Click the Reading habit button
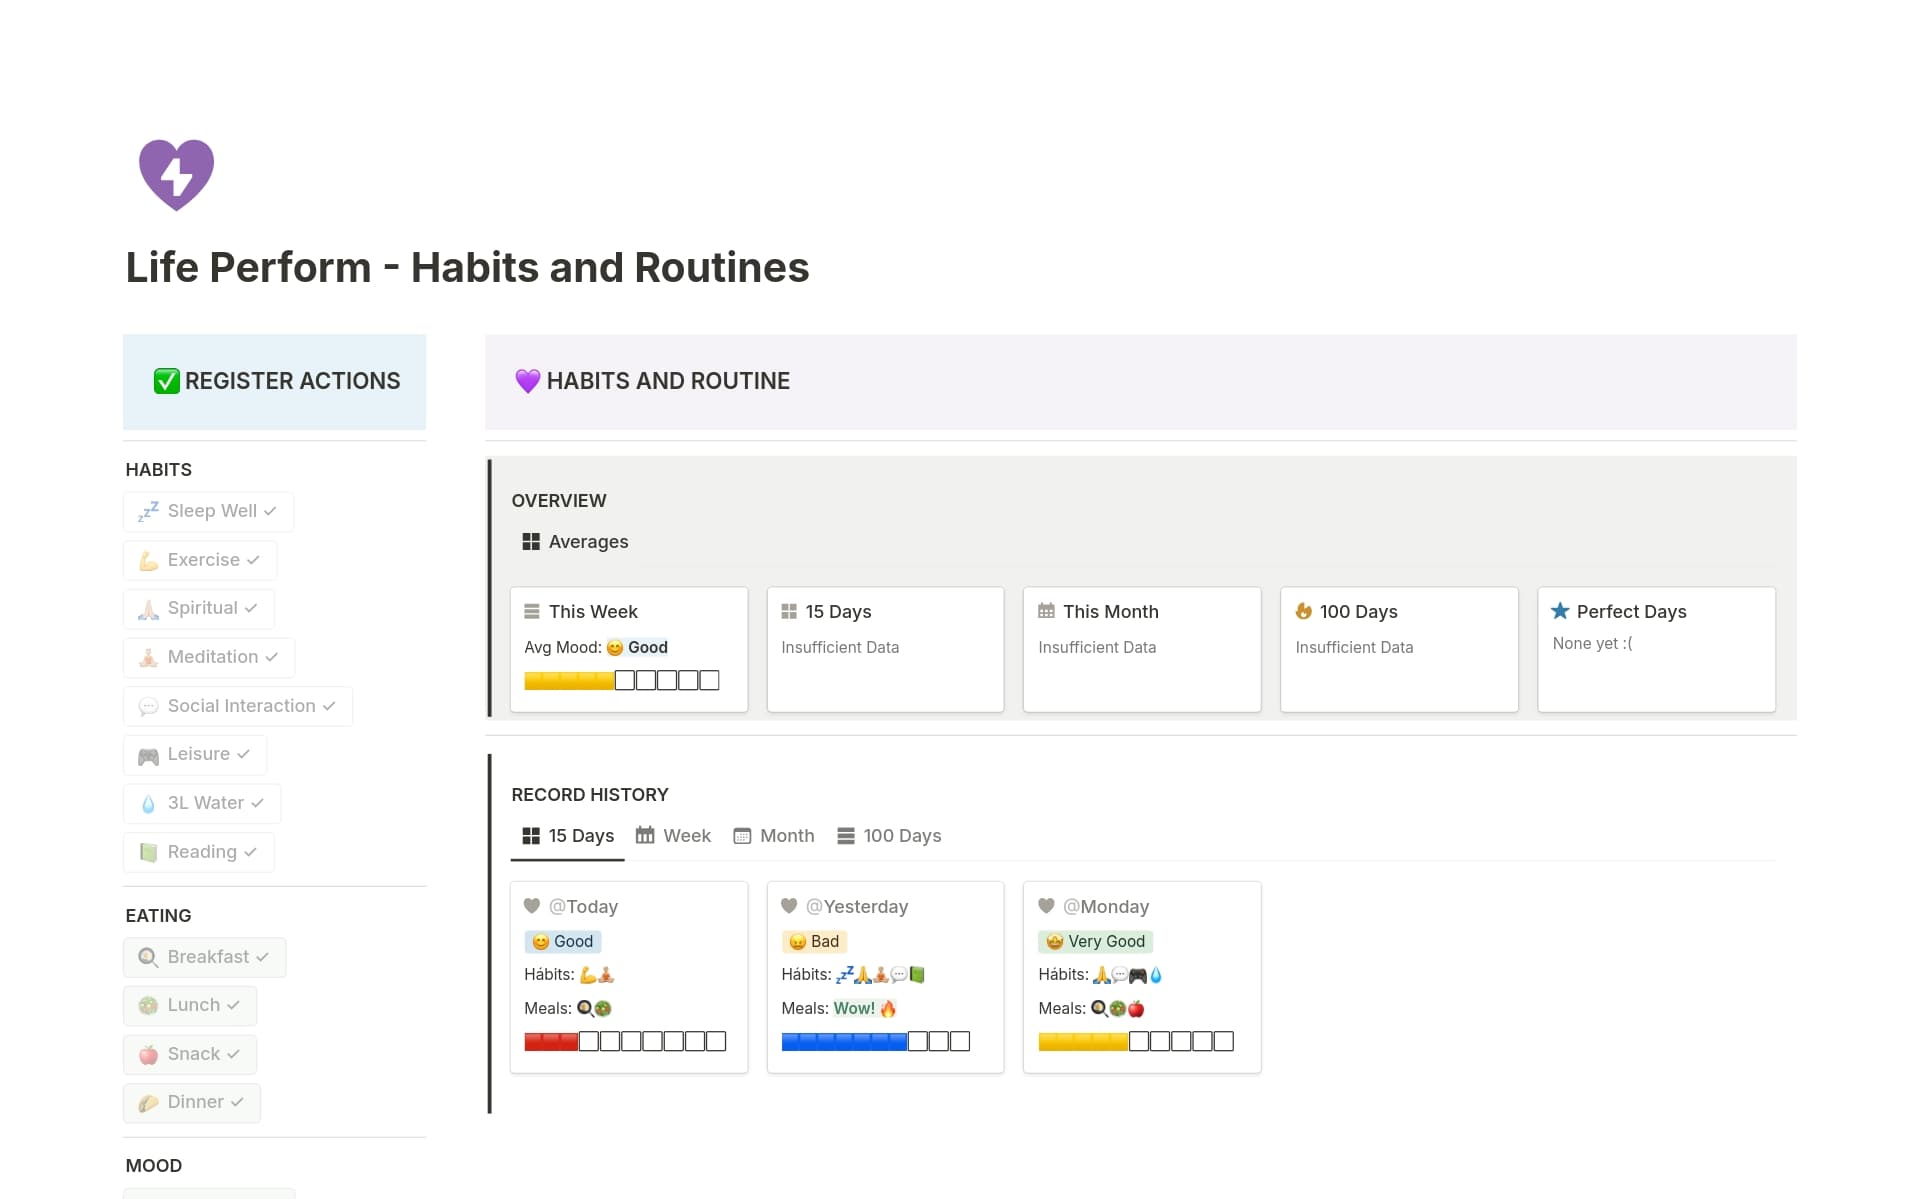 click(198, 851)
